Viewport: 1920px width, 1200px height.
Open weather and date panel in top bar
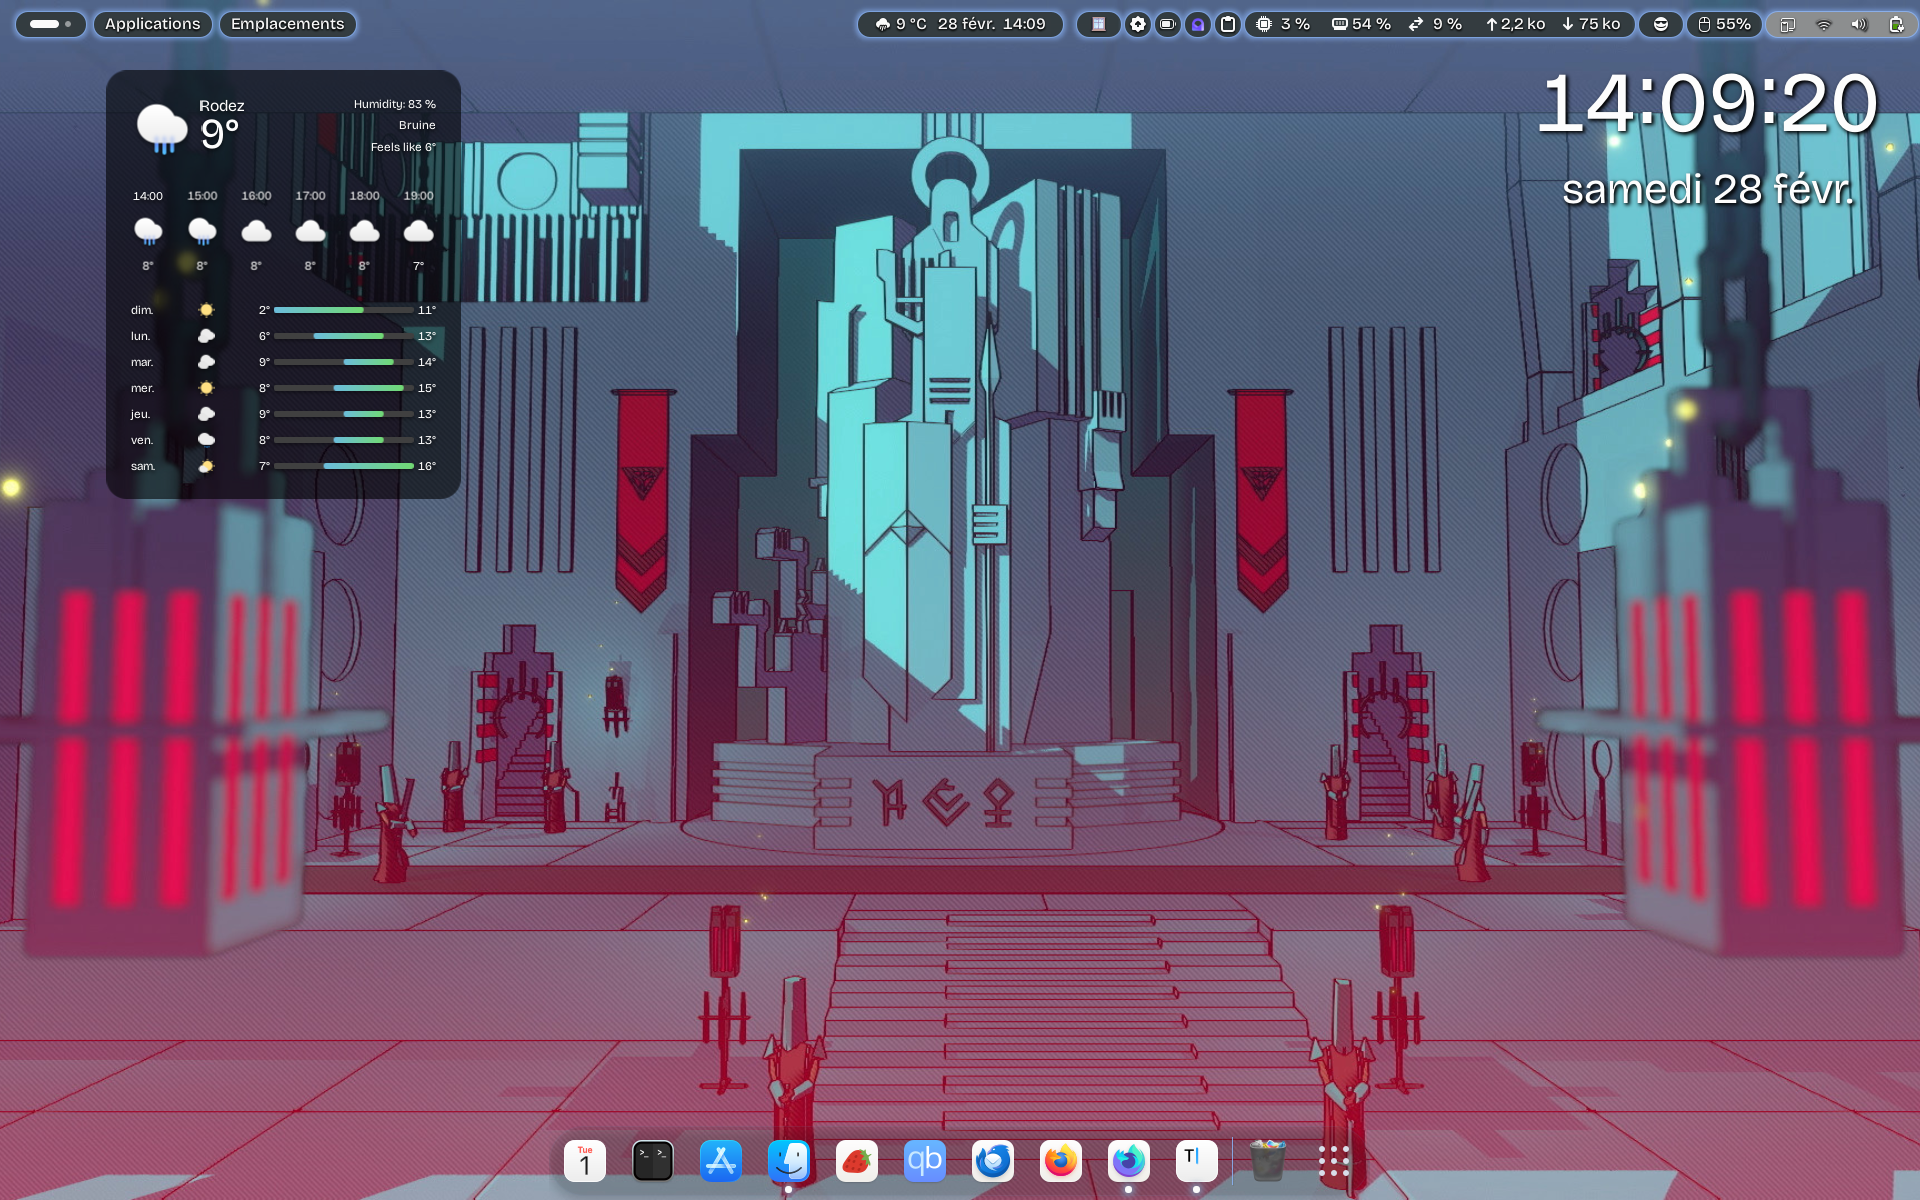(960, 24)
